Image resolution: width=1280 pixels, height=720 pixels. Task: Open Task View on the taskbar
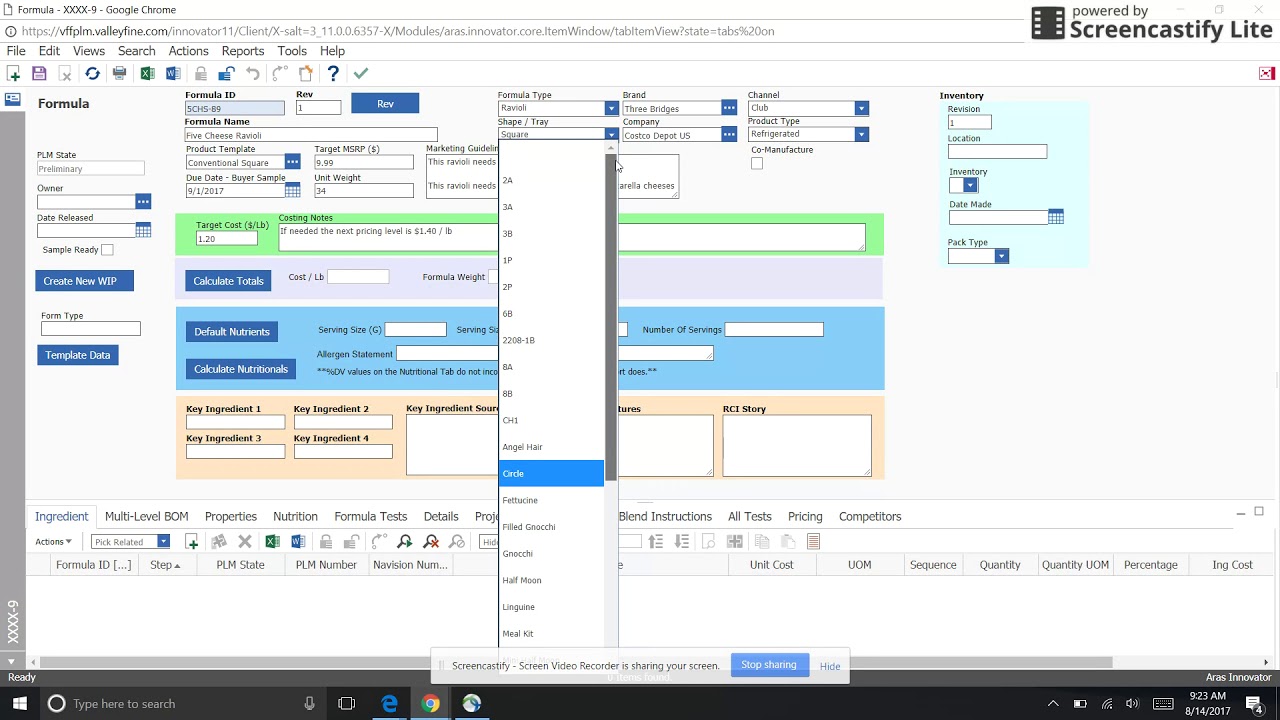pos(347,704)
